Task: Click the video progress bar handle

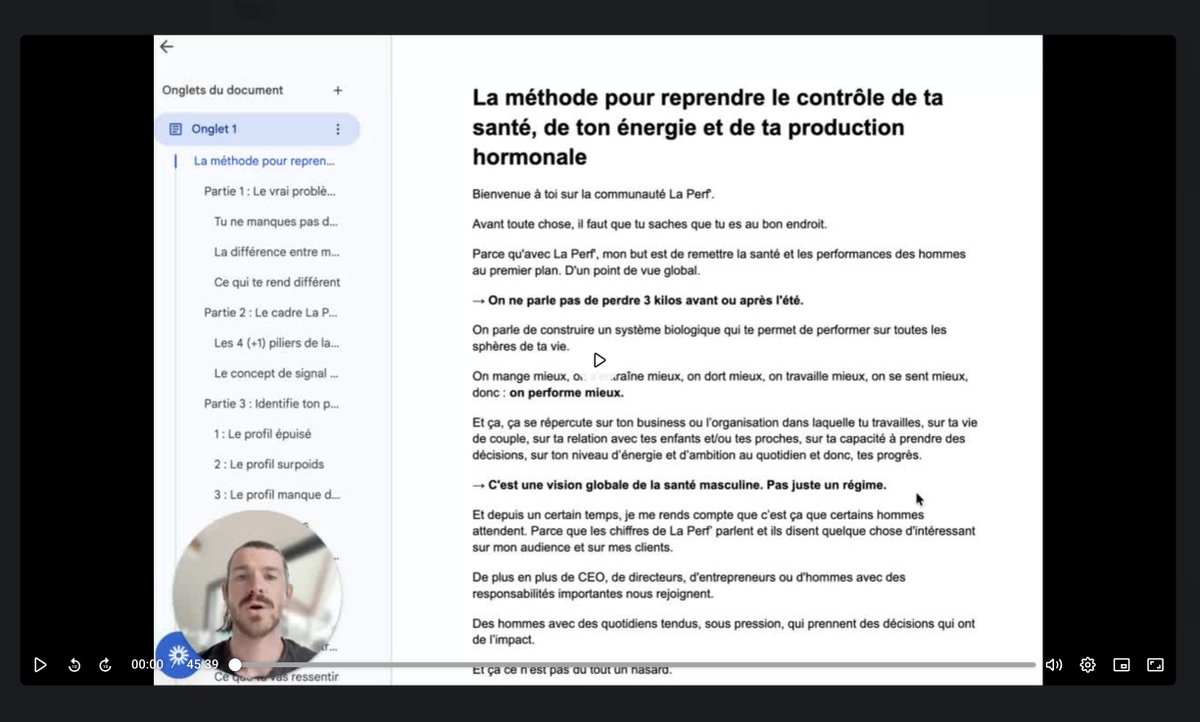Action: [x=235, y=665]
